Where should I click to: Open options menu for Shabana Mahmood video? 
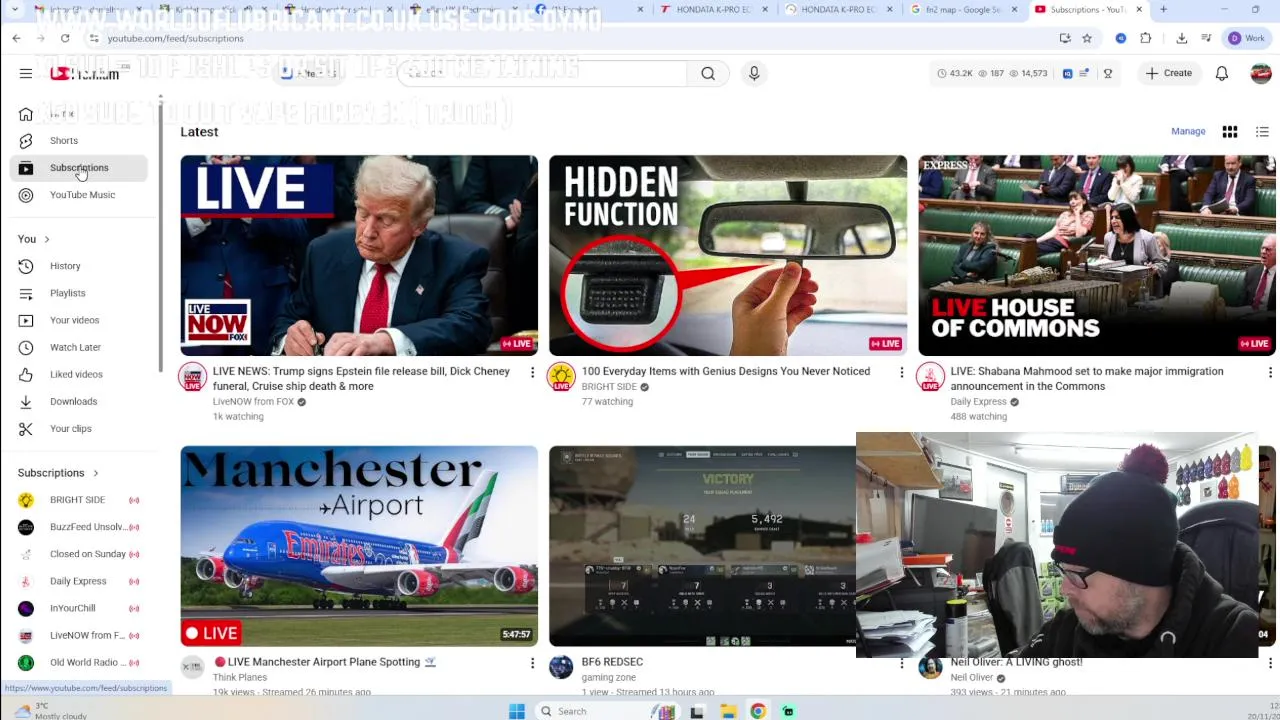coord(1270,373)
